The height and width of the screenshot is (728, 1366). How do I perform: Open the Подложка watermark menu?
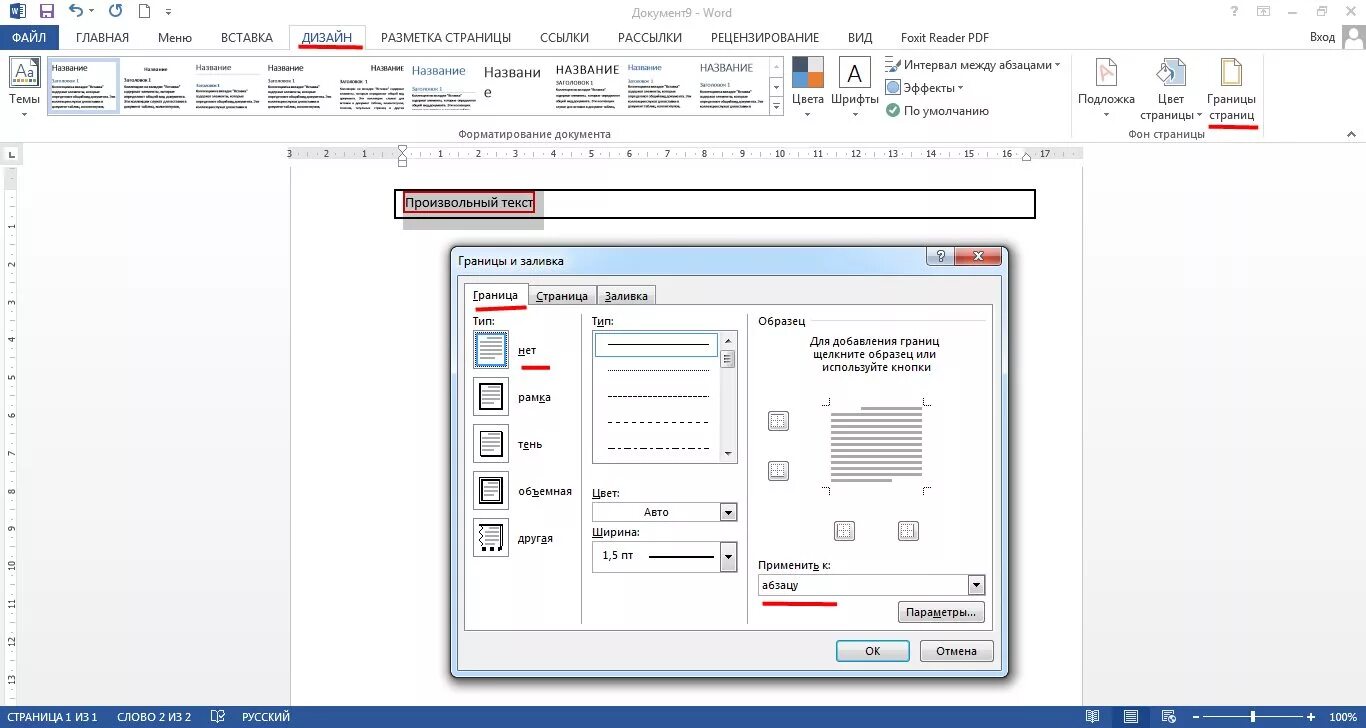click(x=1106, y=88)
